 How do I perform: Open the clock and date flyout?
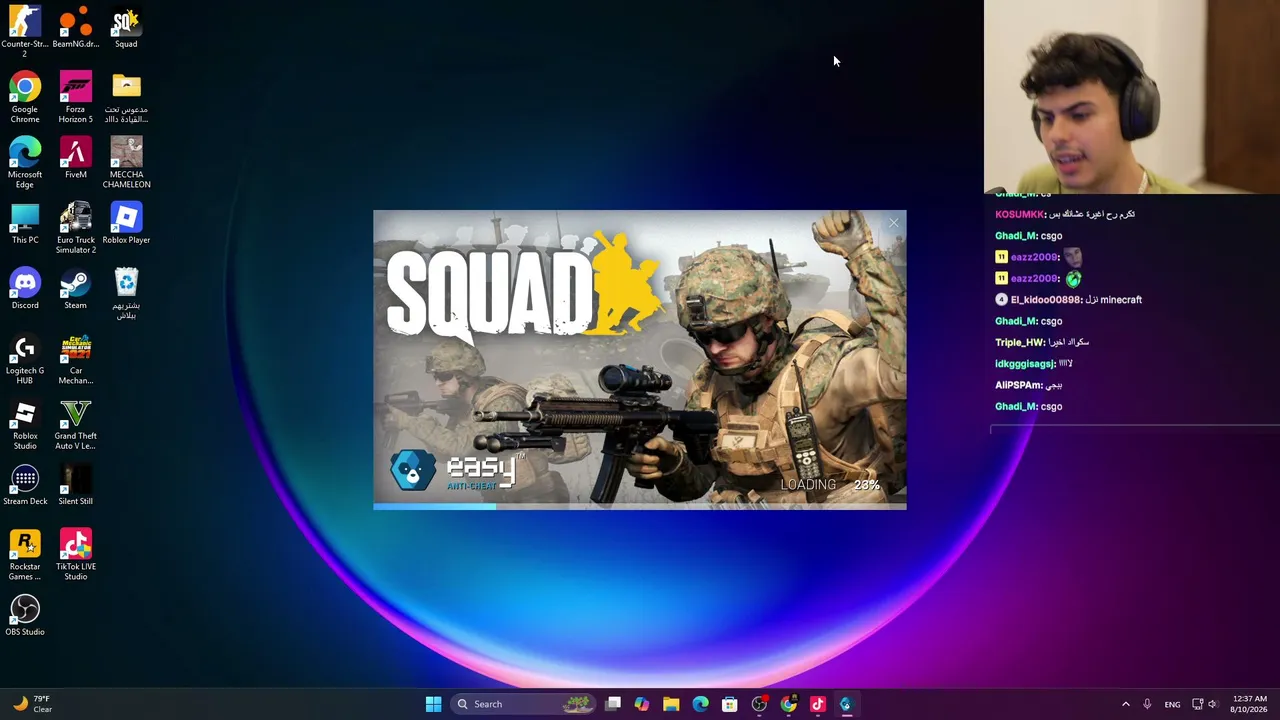(1249, 704)
